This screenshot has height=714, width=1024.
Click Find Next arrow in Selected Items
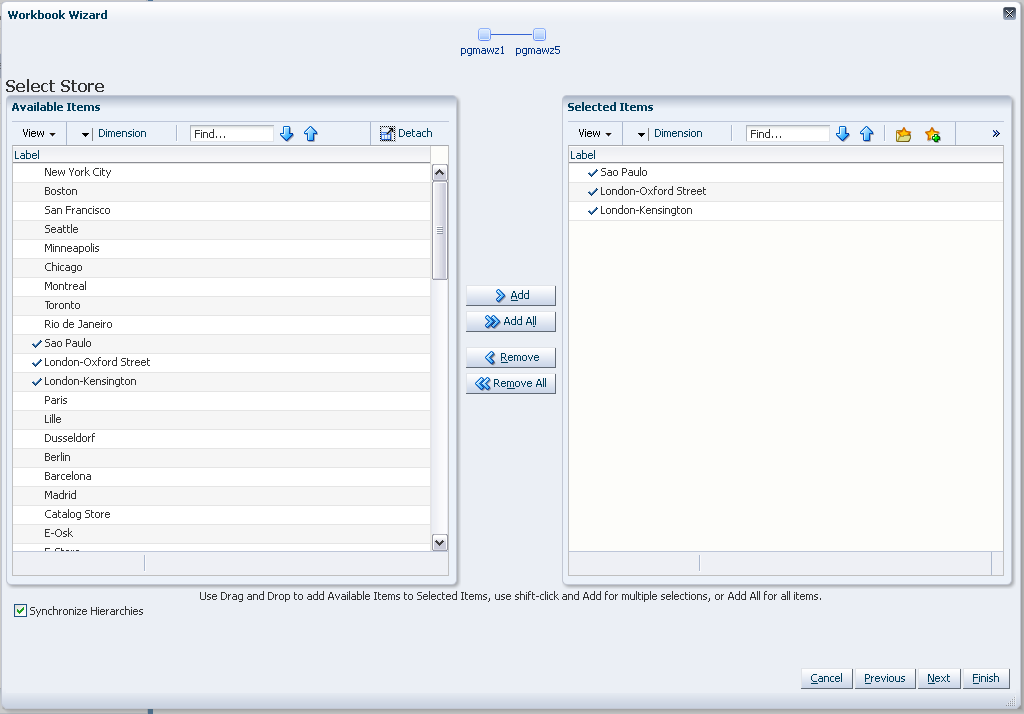click(842, 134)
